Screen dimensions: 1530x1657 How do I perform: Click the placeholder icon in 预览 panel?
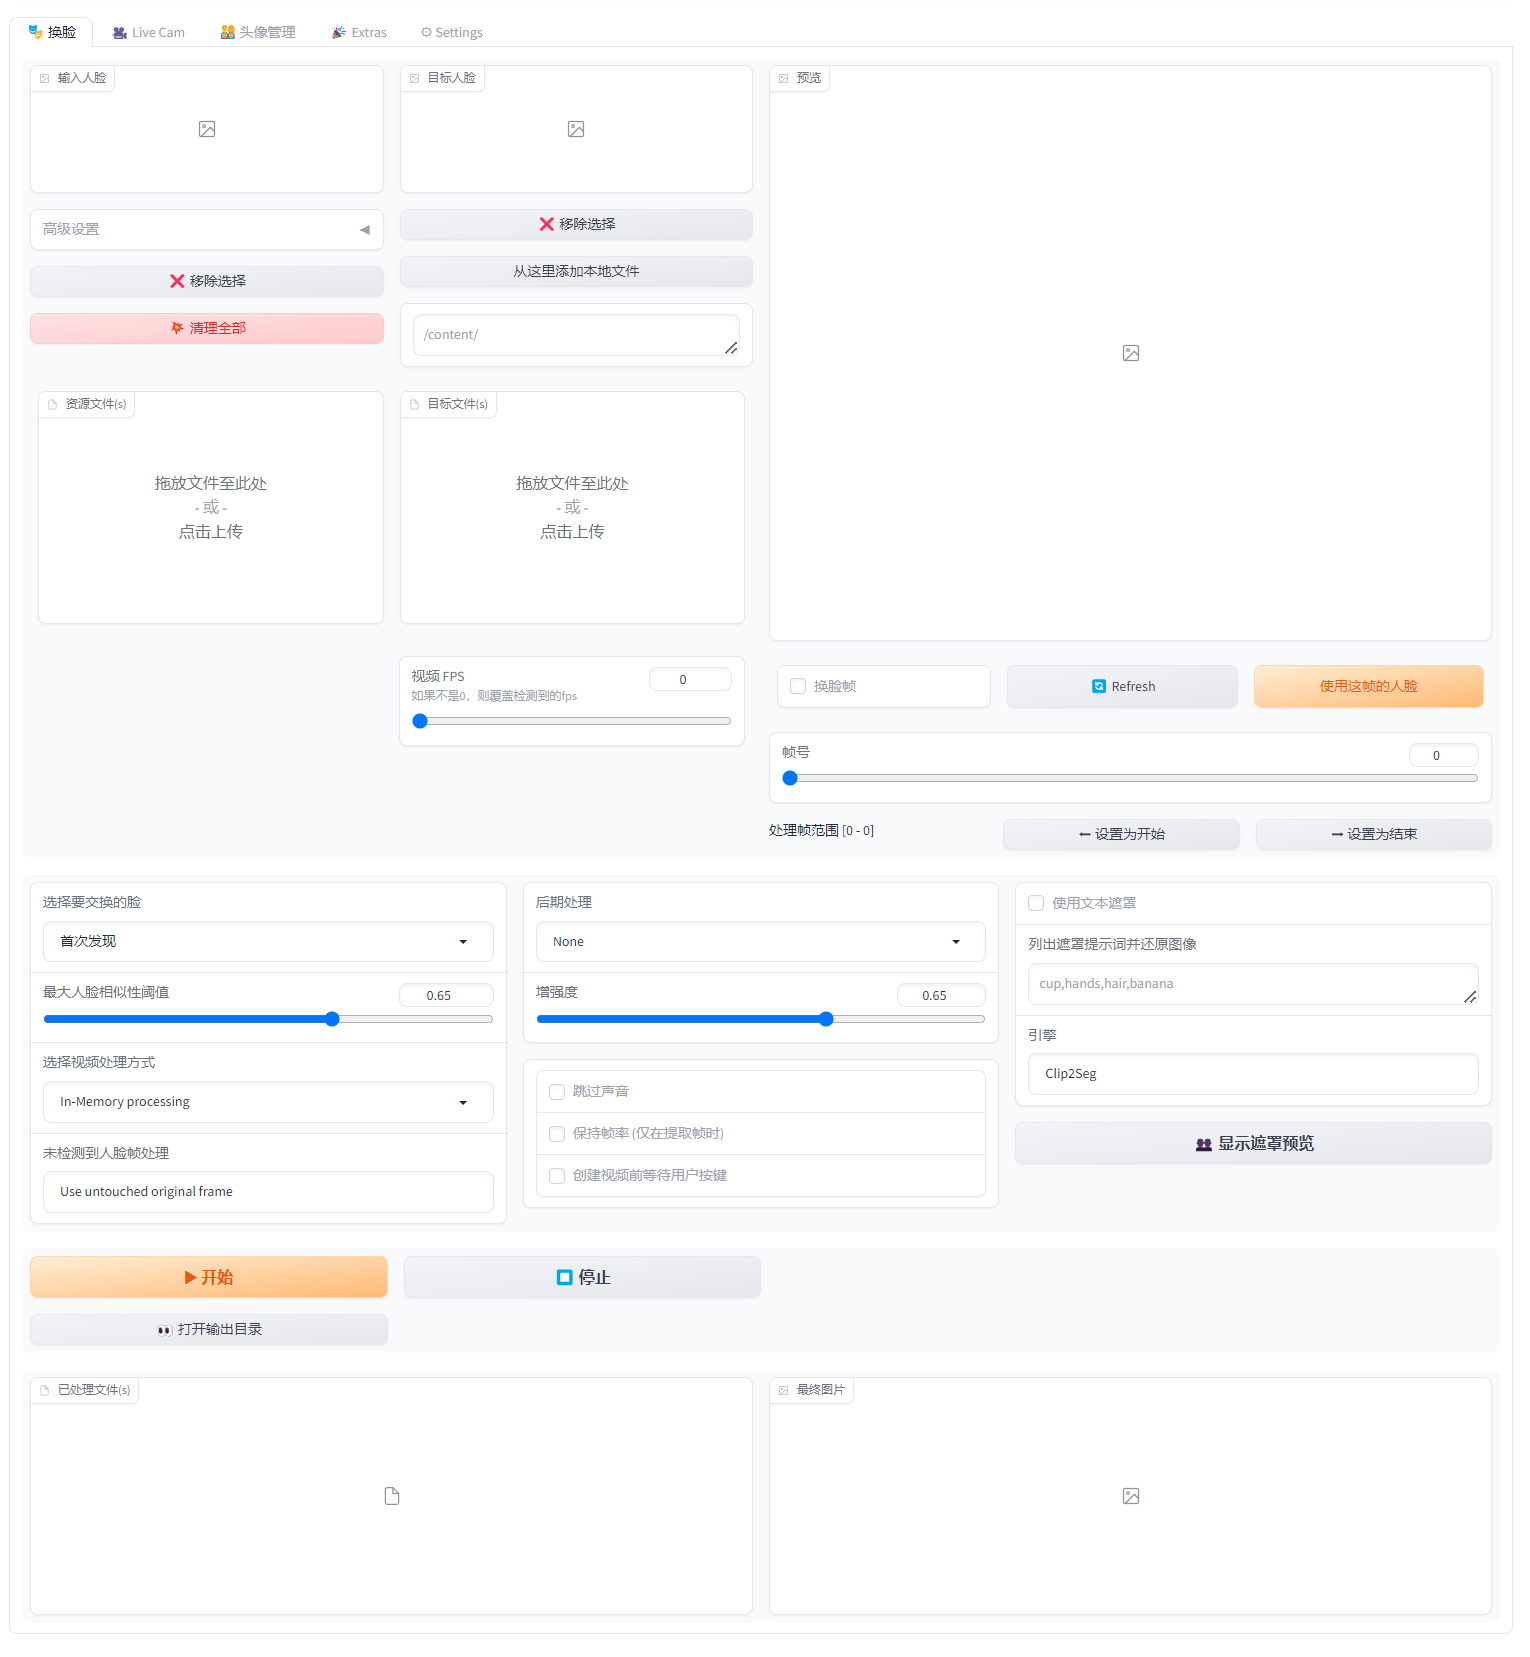tap(1130, 353)
